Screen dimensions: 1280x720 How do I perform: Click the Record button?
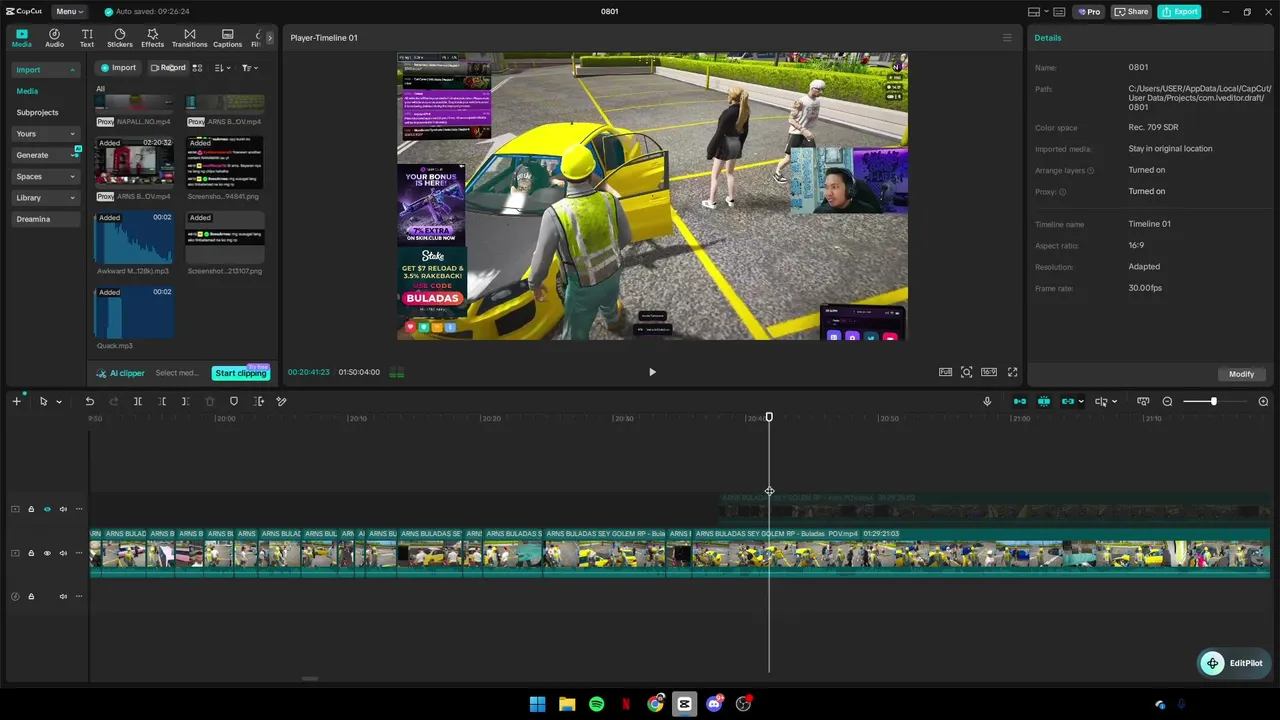tap(168, 68)
